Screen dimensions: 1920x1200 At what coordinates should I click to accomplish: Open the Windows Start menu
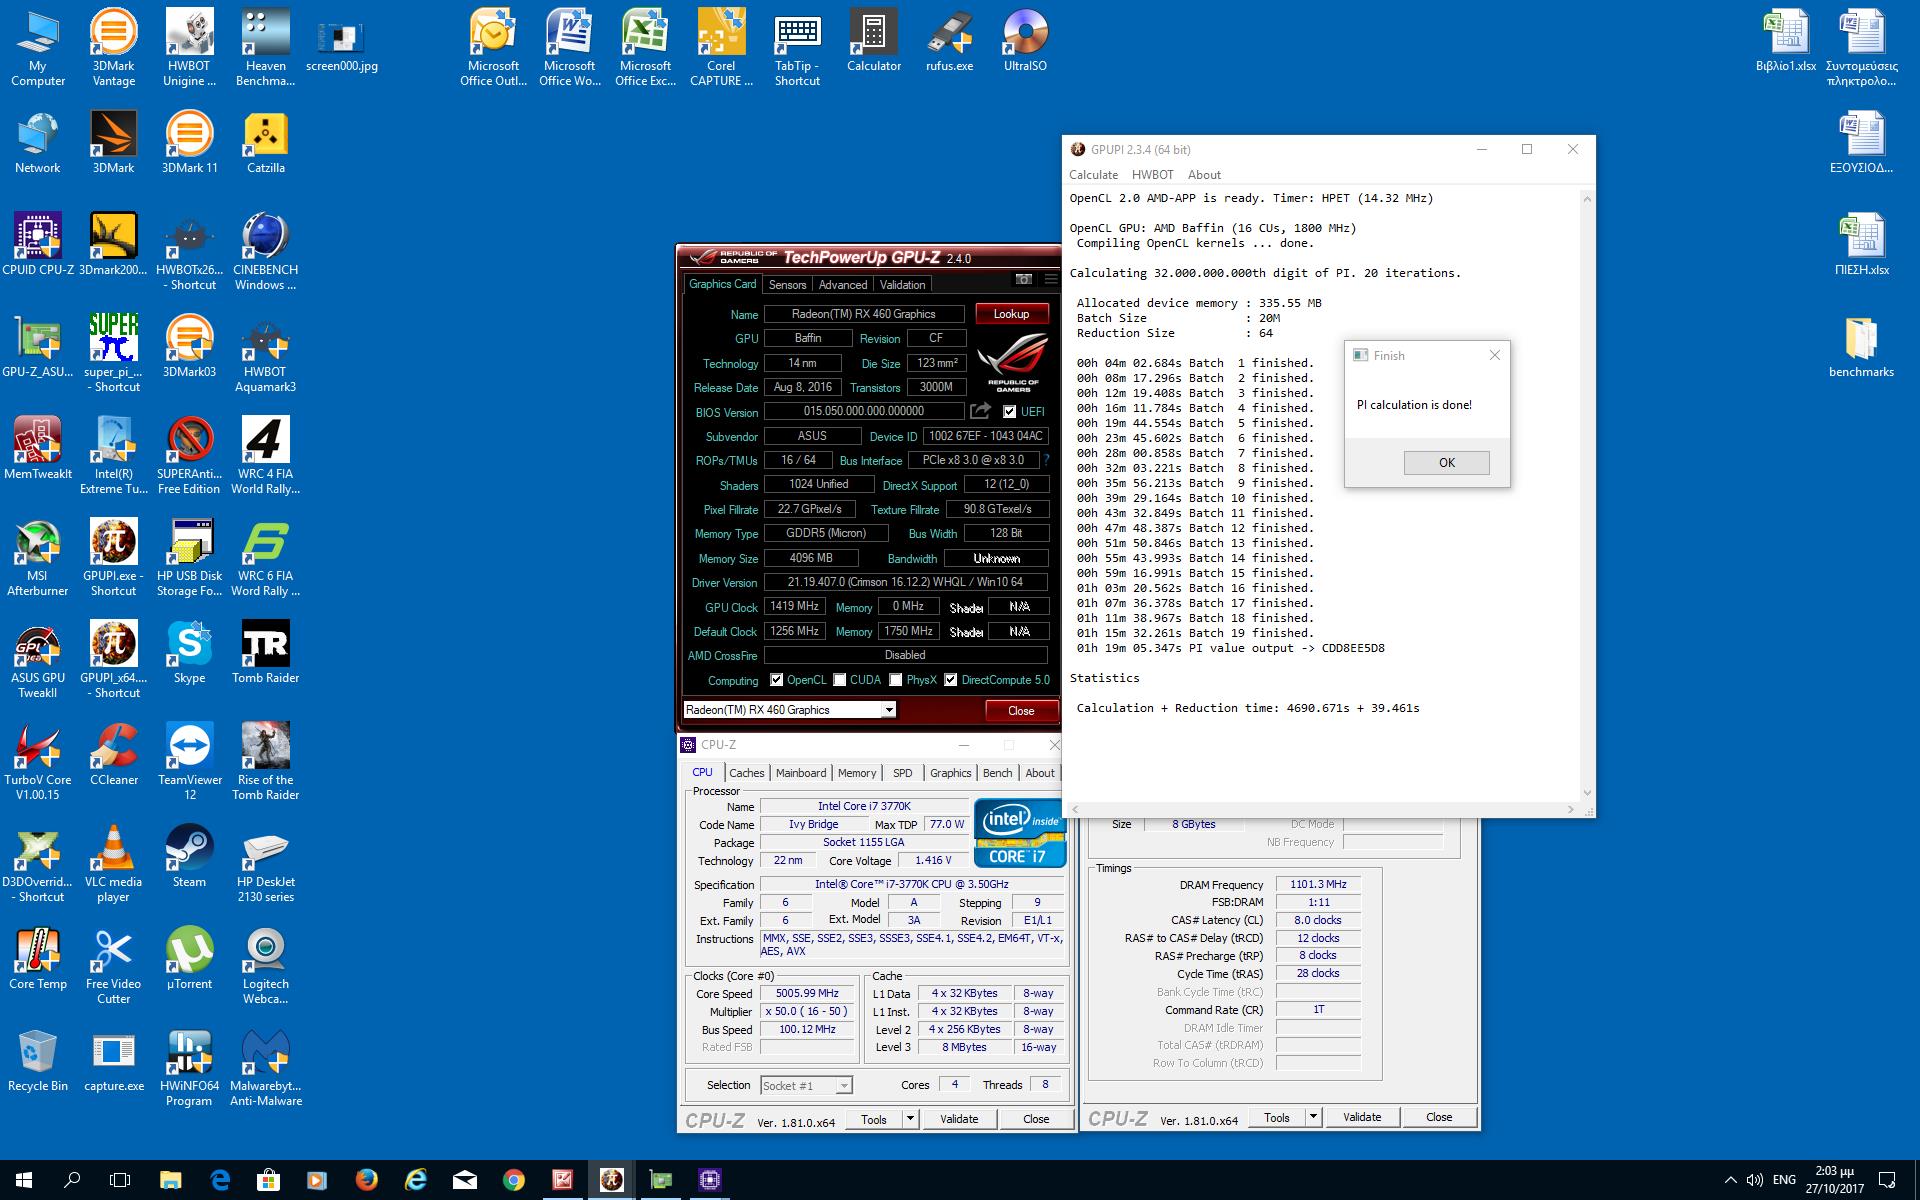coord(24,1180)
